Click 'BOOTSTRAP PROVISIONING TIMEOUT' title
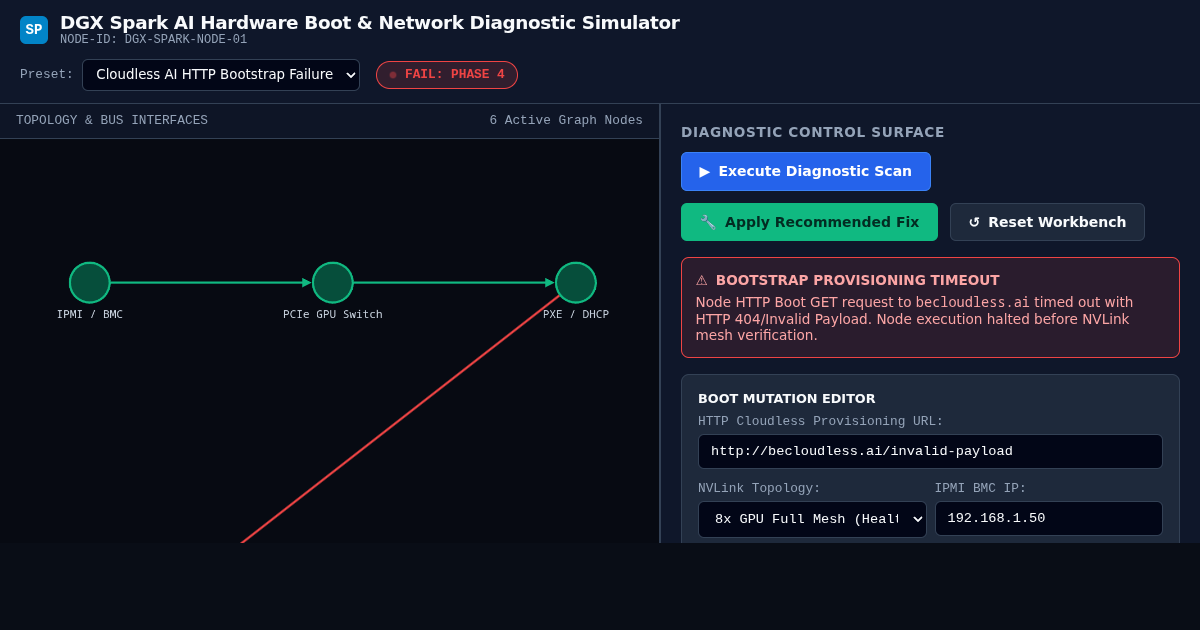The width and height of the screenshot is (1200, 630). pyautogui.click(x=858, y=280)
